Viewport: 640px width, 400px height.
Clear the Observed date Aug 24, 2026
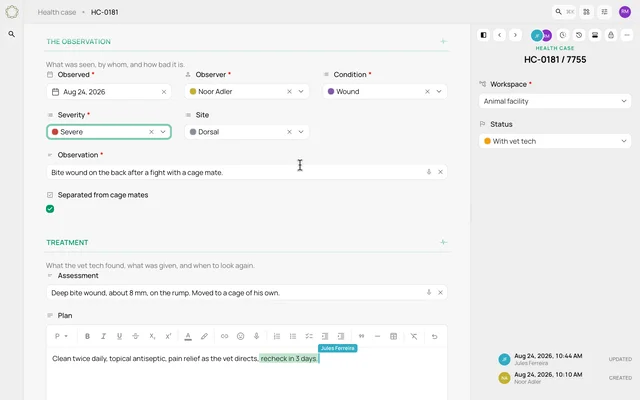pyautogui.click(x=164, y=92)
